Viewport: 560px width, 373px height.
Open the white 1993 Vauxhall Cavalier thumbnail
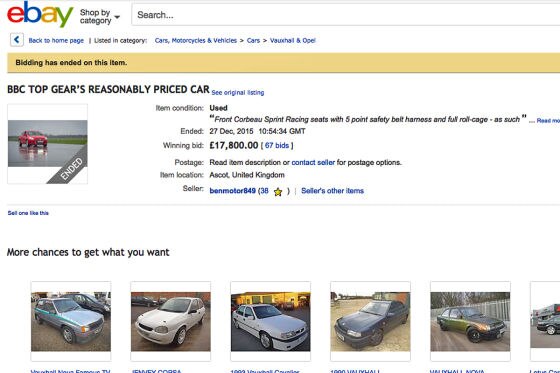point(271,321)
